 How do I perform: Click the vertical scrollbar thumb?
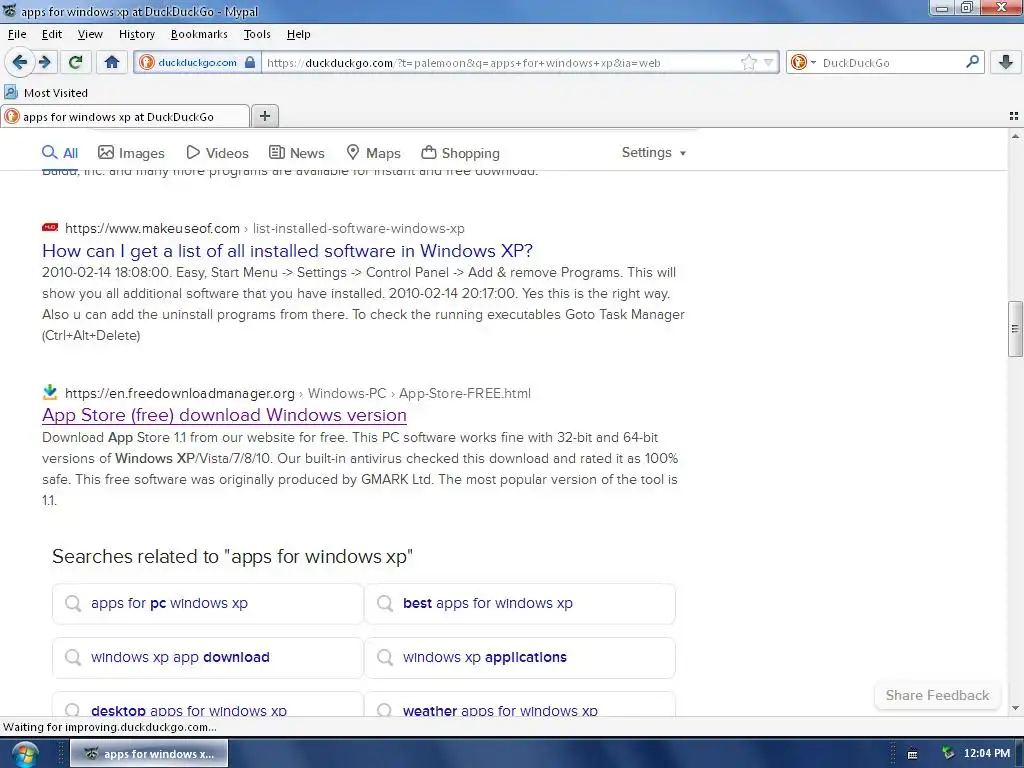(x=1015, y=328)
